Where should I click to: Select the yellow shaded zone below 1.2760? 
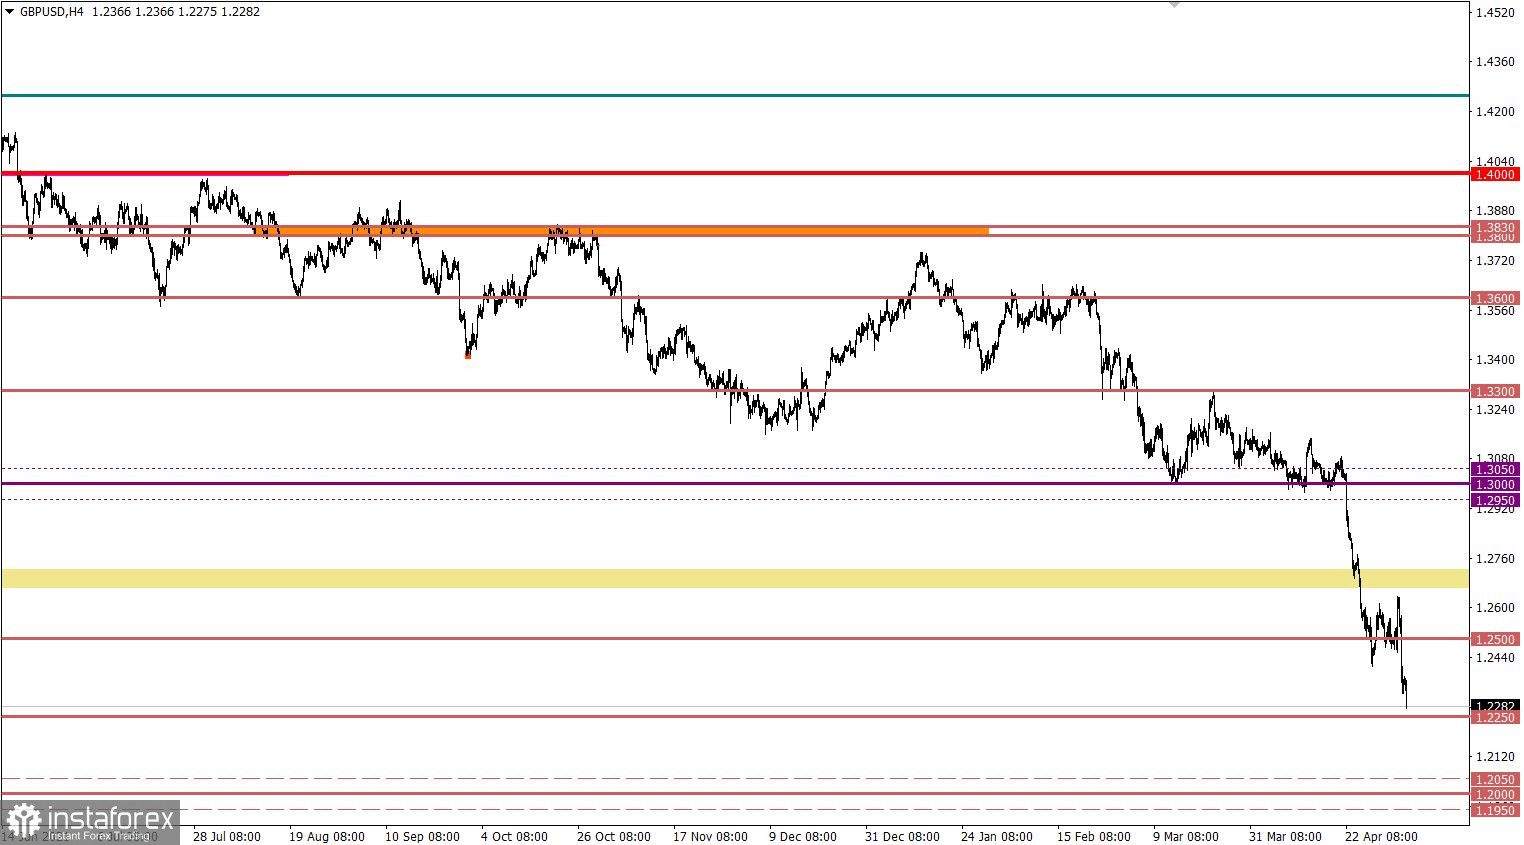pyautogui.click(x=735, y=578)
